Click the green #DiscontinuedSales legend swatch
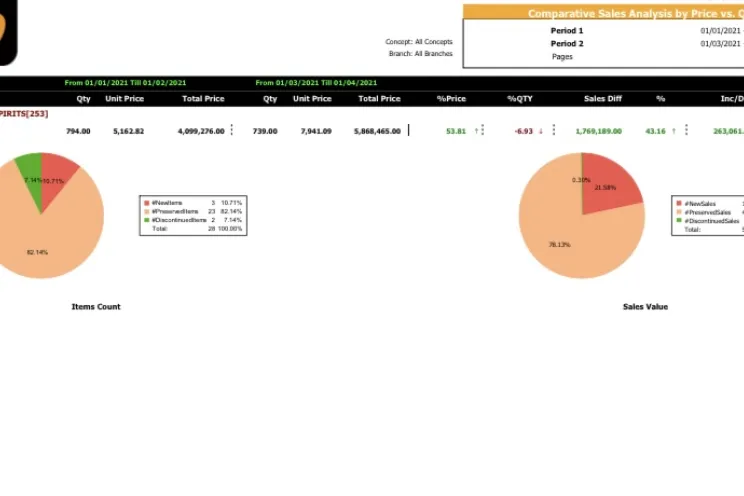 (x=679, y=220)
